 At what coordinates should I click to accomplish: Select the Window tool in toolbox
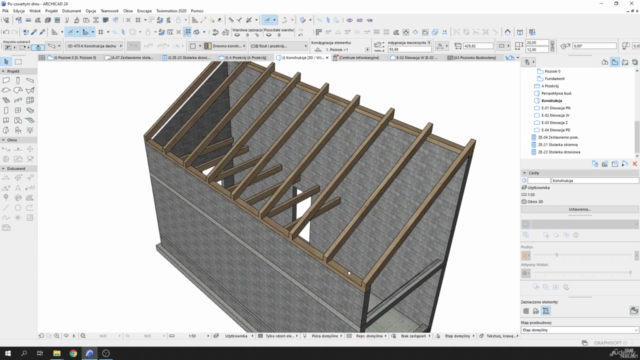pos(18,110)
